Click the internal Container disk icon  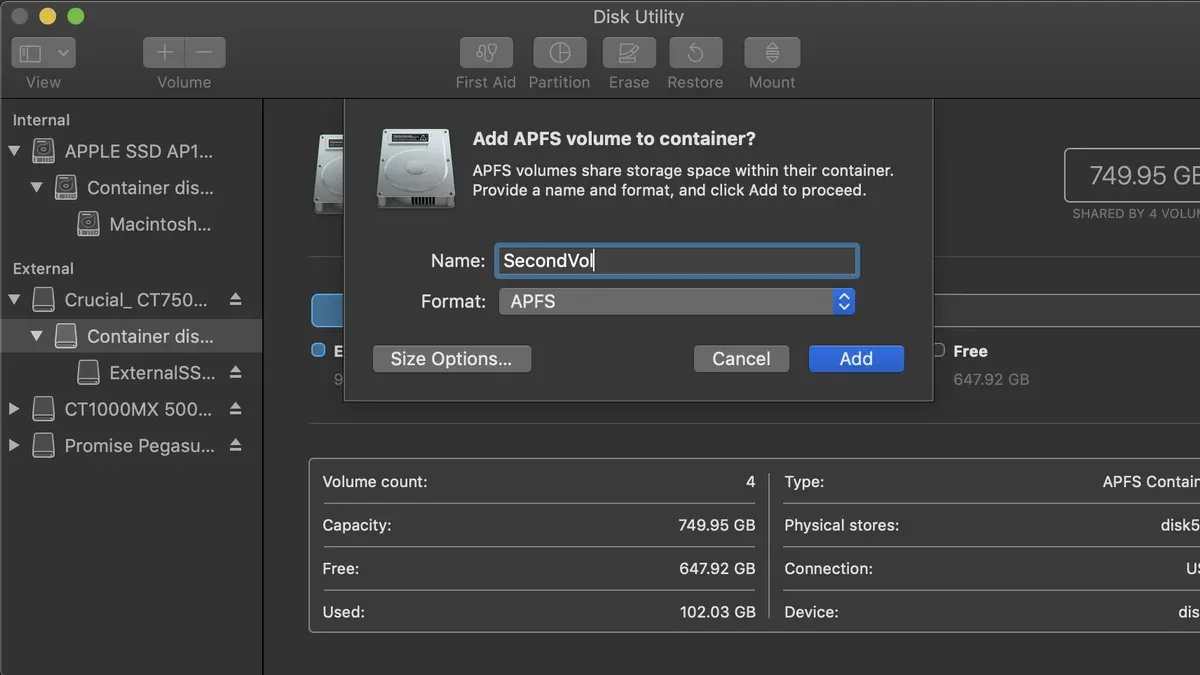pyautogui.click(x=65, y=187)
